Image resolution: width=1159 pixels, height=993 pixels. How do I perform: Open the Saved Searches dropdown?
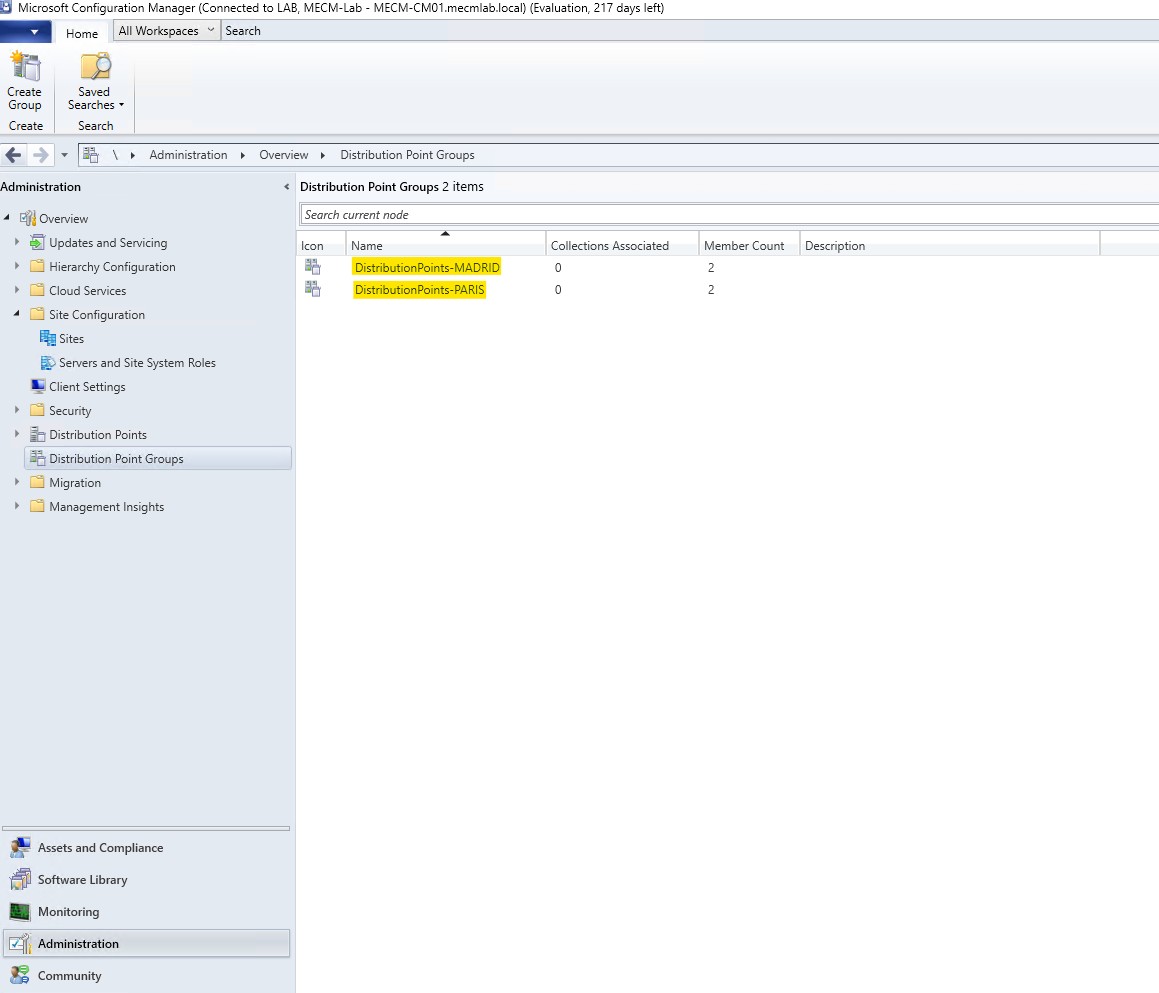click(95, 81)
